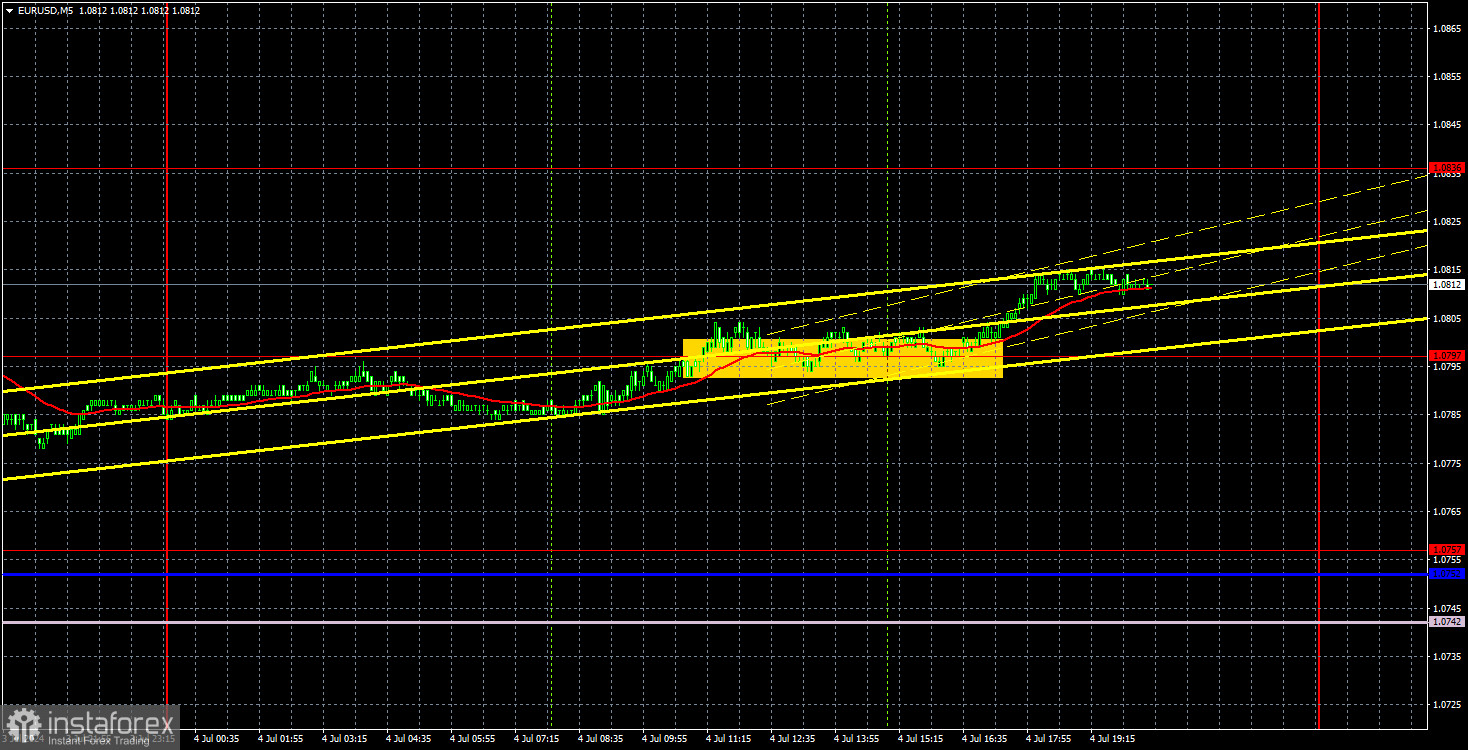The width and height of the screenshot is (1468, 750).
Task: Click the 1.0865 price axis label
Action: [1447, 29]
